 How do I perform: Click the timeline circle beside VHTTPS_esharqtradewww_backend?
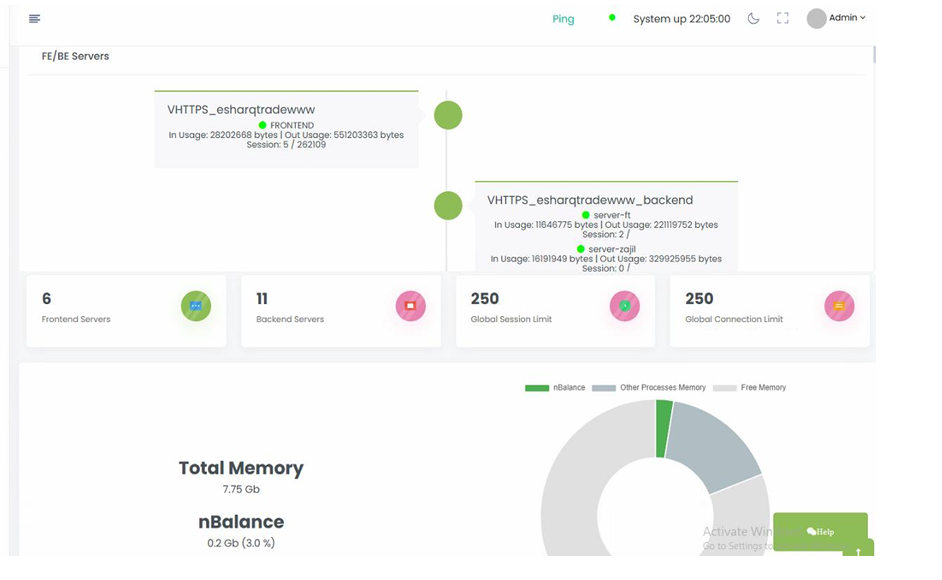click(448, 206)
